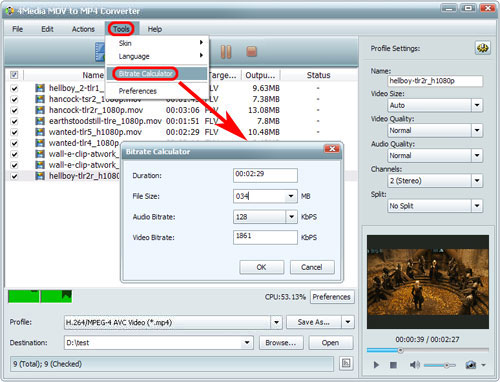Open the Audio Bitrate dropdown
This screenshot has width=500, height=382.
click(291, 217)
